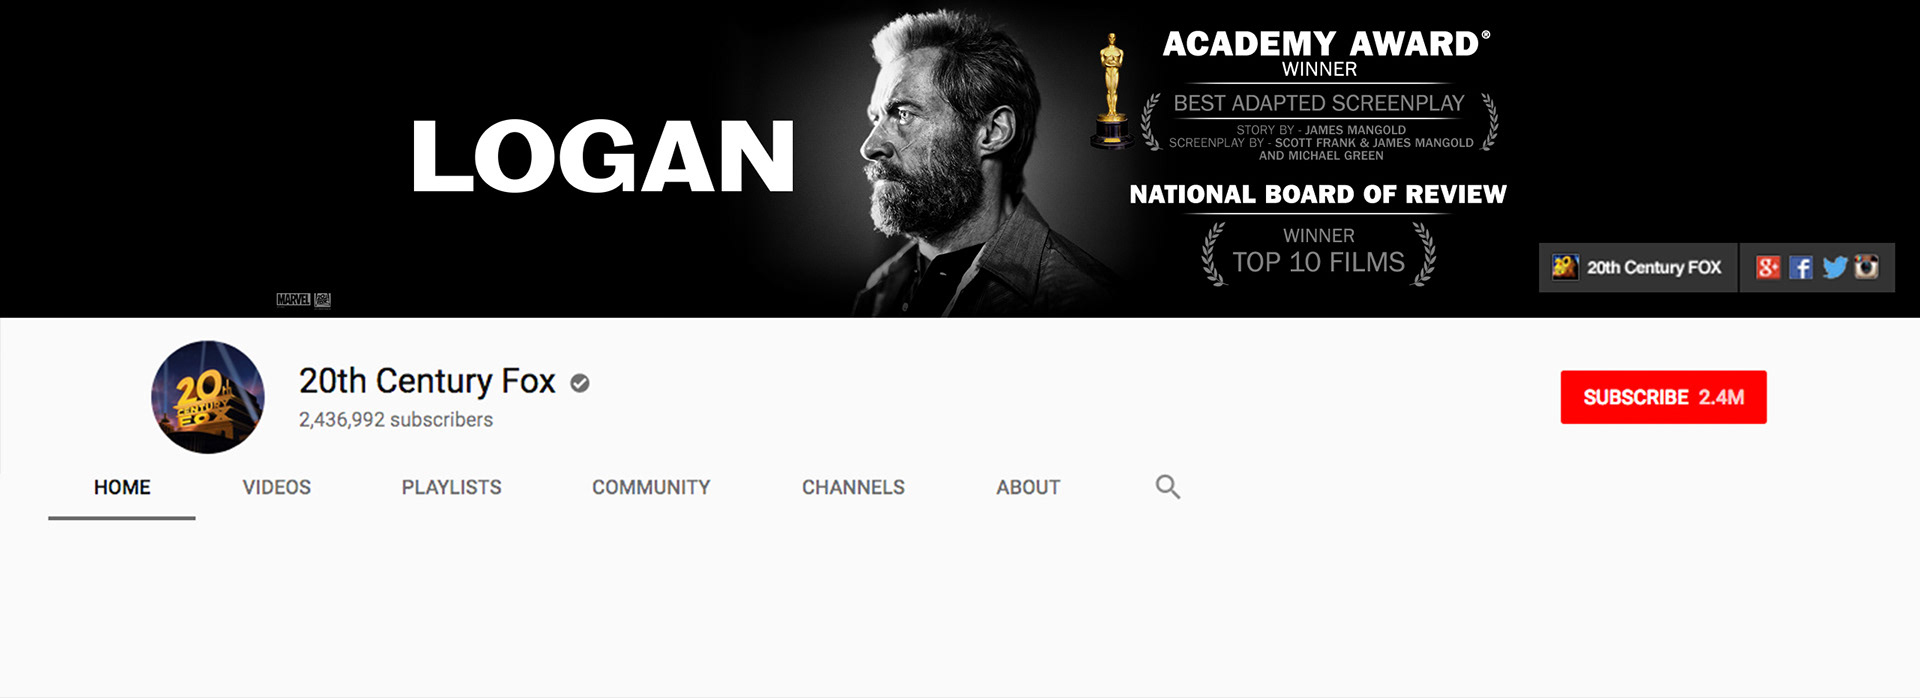Click the 20th Century Fox channel avatar

(x=208, y=397)
